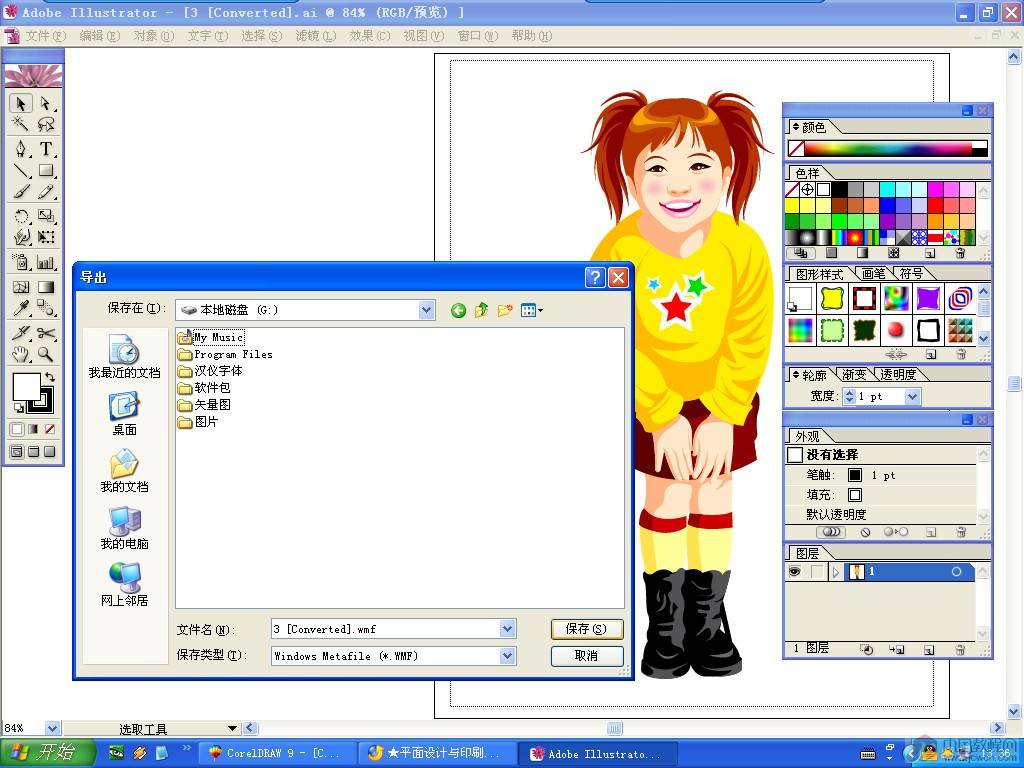This screenshot has width=1024, height=768.
Task: Go to 我的电脑 location
Action: pyautogui.click(x=124, y=528)
